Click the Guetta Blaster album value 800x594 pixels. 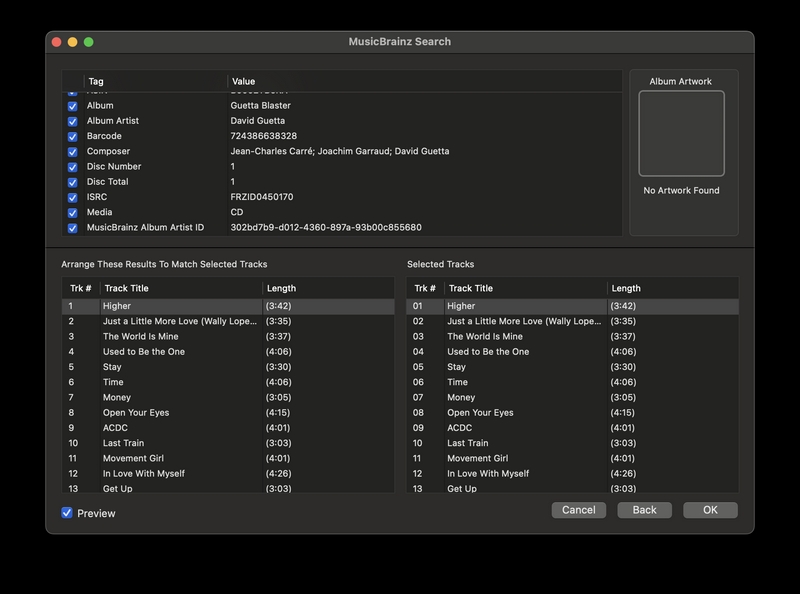(x=260, y=106)
